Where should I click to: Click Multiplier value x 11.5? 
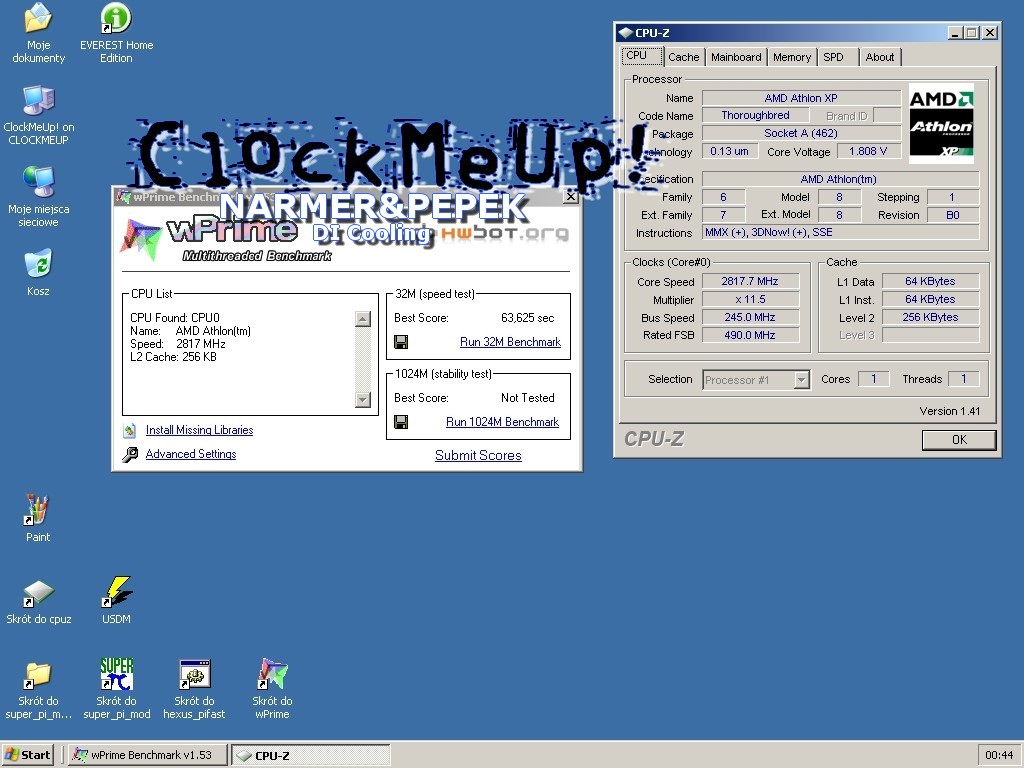tap(750, 300)
